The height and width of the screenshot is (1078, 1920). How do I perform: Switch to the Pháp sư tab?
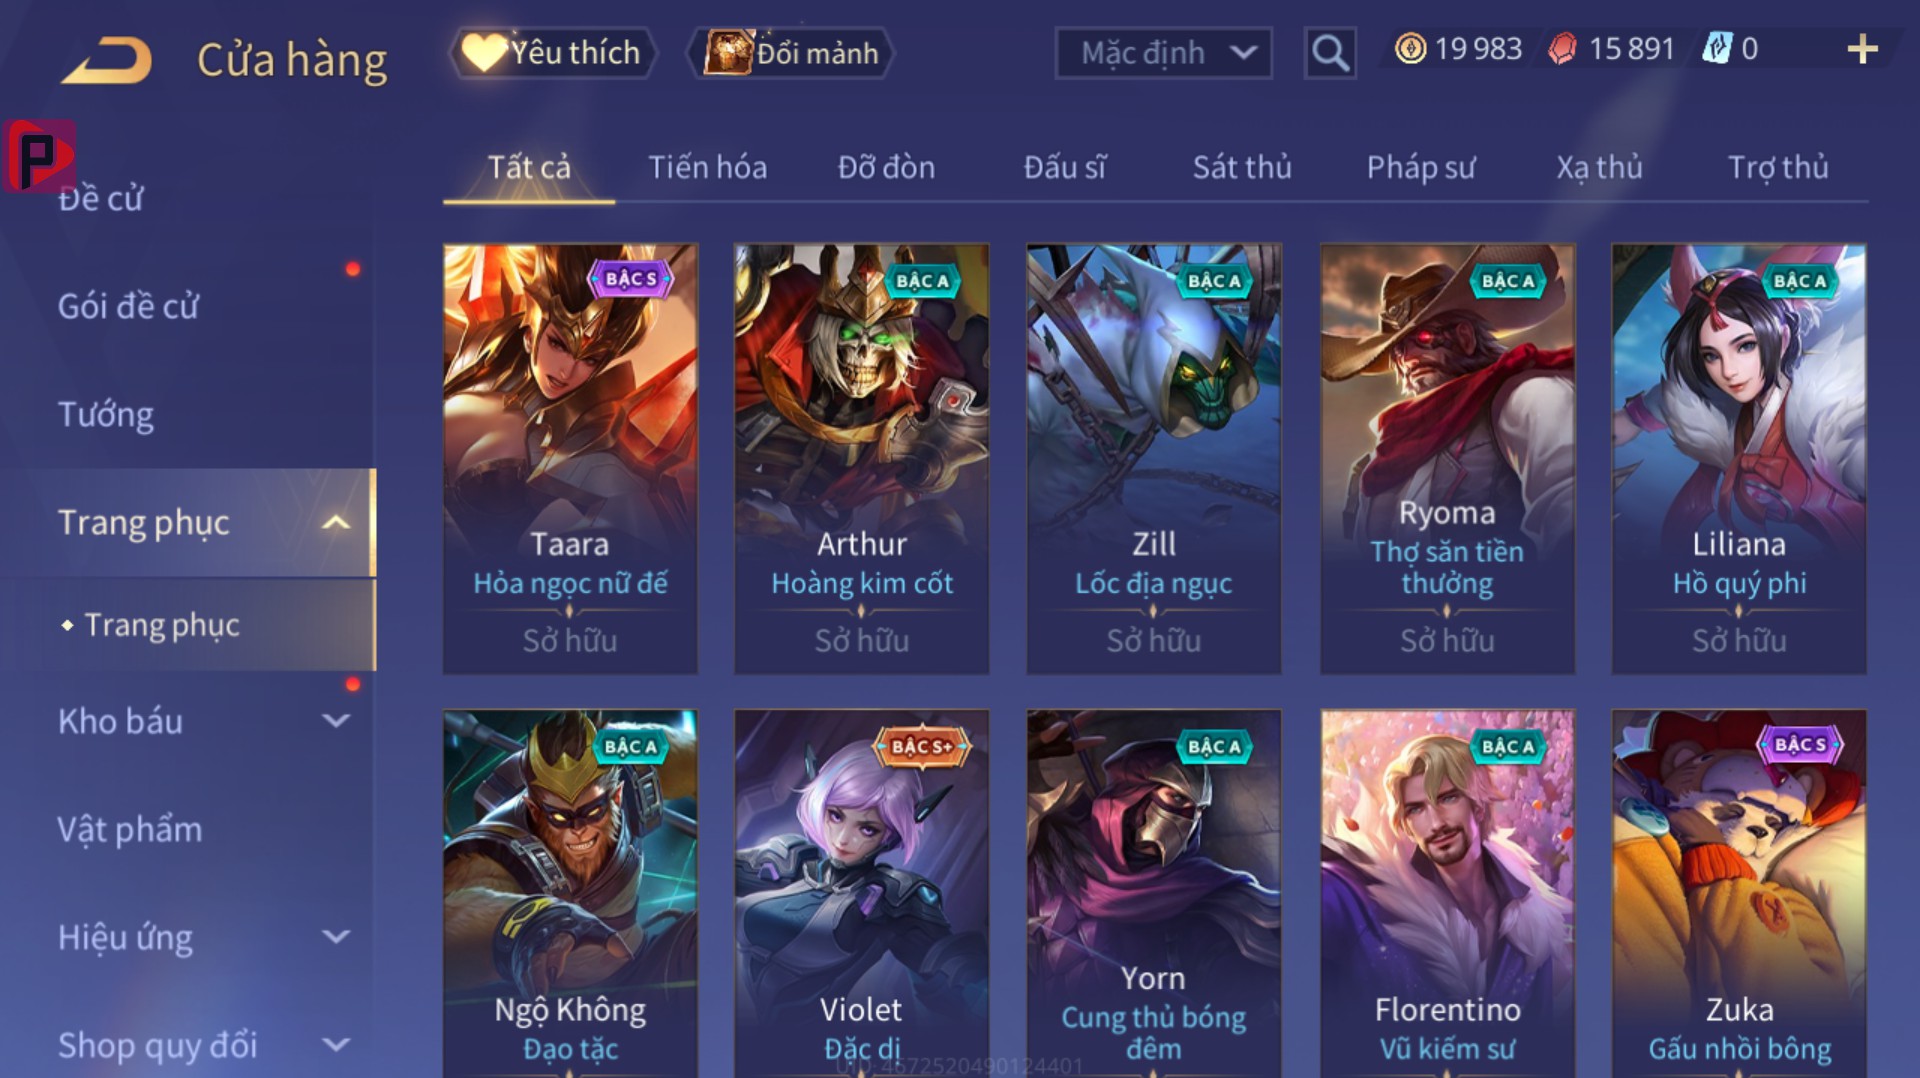click(x=1421, y=167)
